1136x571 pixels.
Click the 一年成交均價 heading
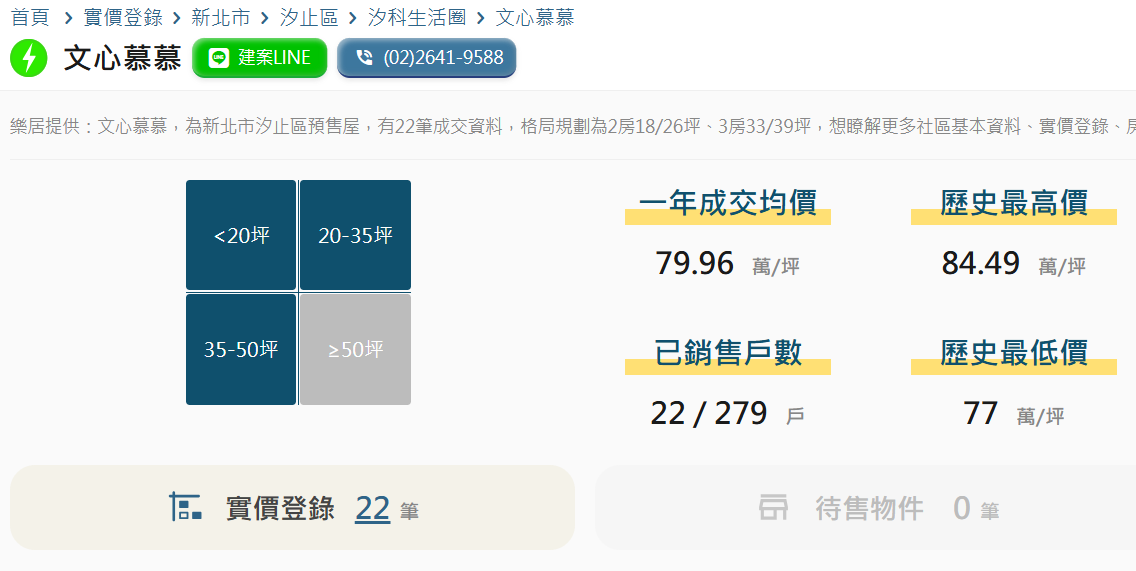click(727, 203)
